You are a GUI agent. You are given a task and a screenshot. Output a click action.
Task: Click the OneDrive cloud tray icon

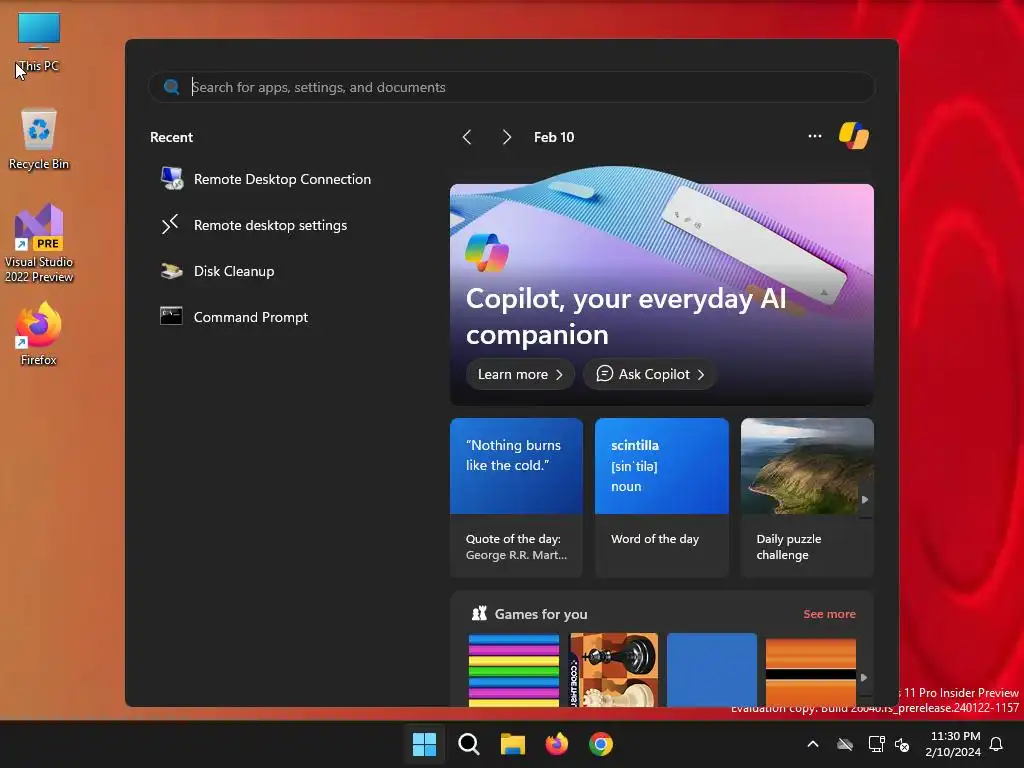tap(845, 744)
